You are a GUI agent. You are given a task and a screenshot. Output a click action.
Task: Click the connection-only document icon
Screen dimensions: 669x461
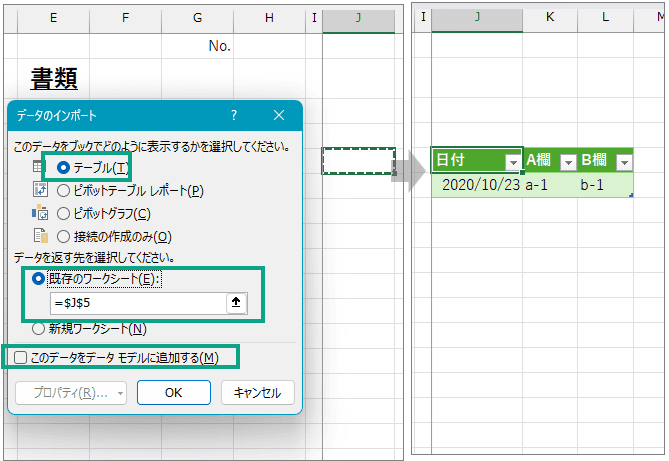pos(40,236)
